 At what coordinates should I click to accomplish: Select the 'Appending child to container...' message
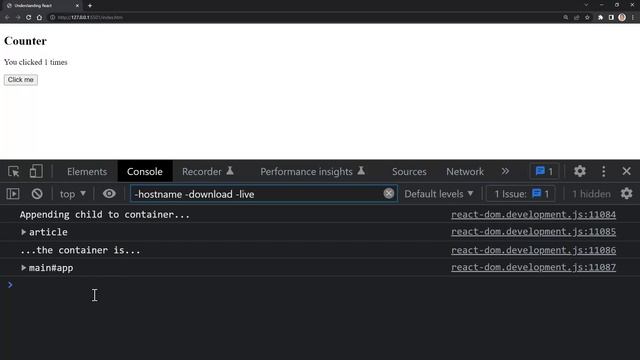coord(105,215)
